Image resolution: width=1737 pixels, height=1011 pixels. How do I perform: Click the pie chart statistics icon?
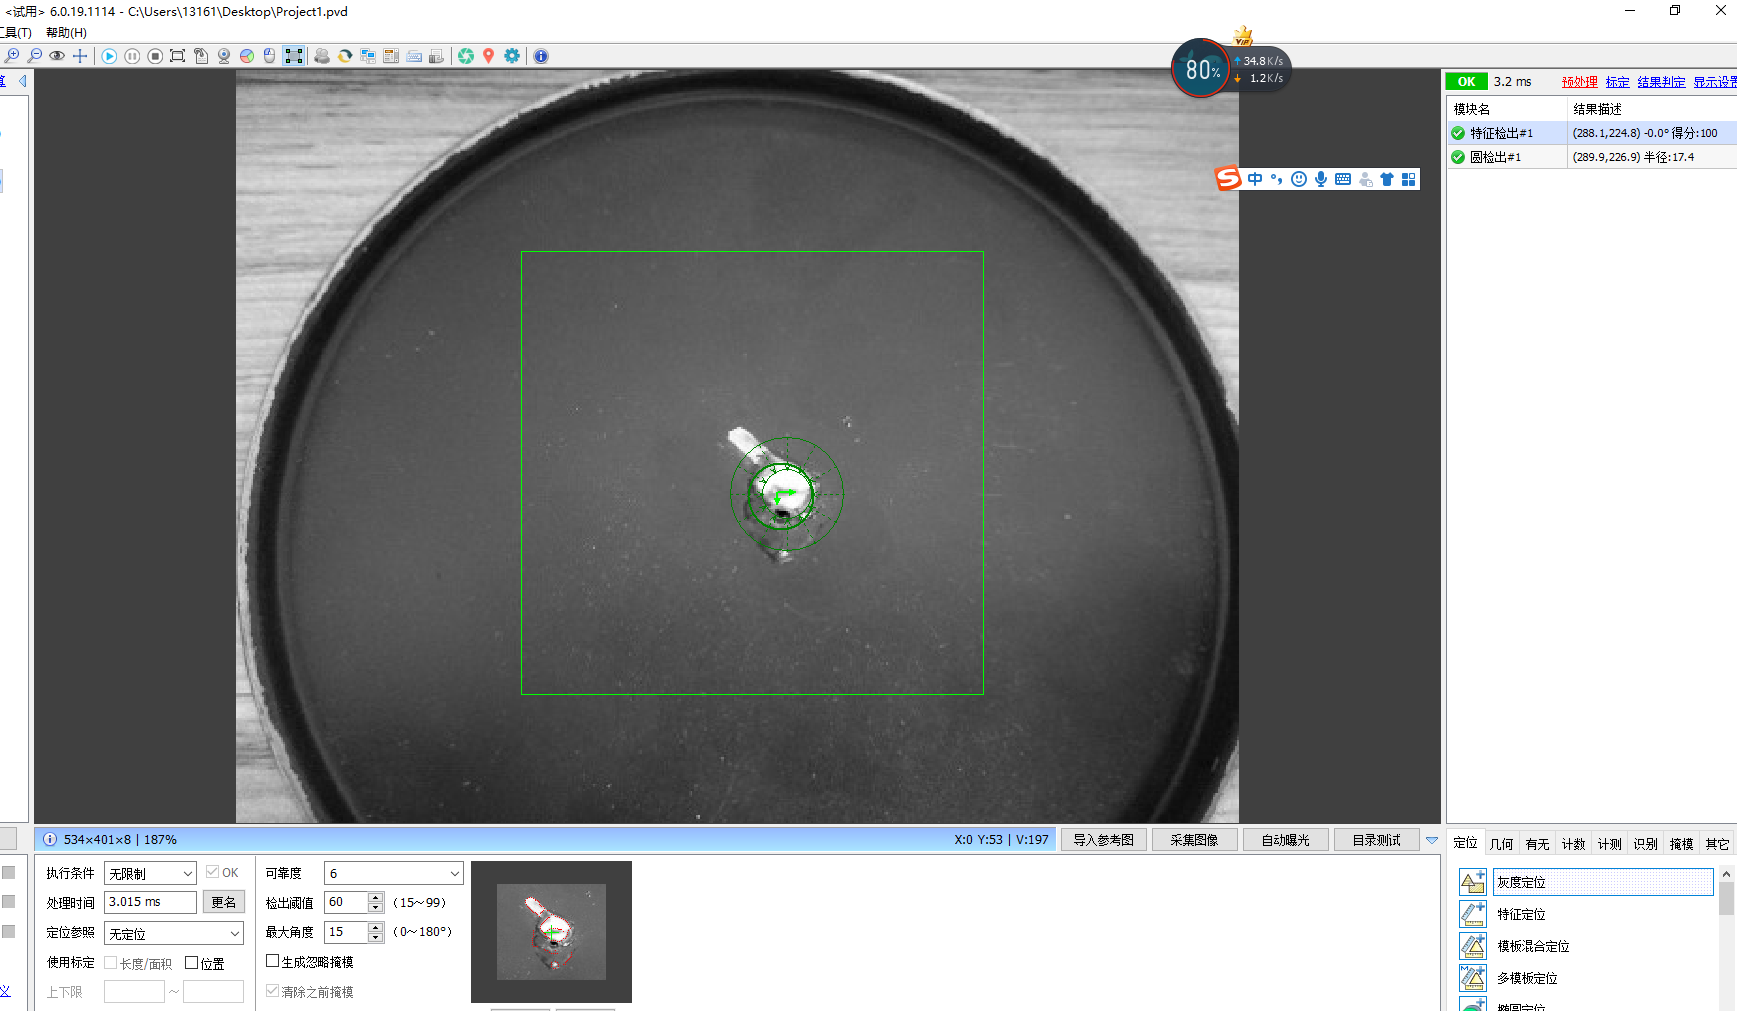click(247, 56)
